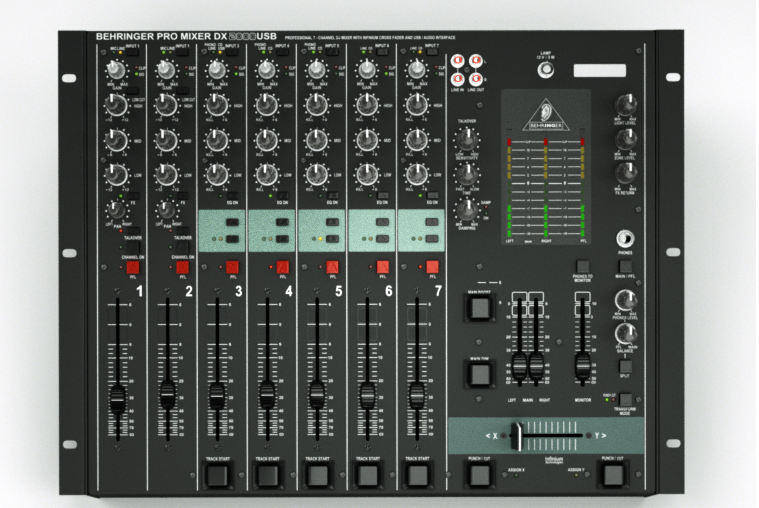Click channel 1 LOW EQ knob
Image resolution: width=759 pixels, height=508 pixels.
[x=116, y=175]
